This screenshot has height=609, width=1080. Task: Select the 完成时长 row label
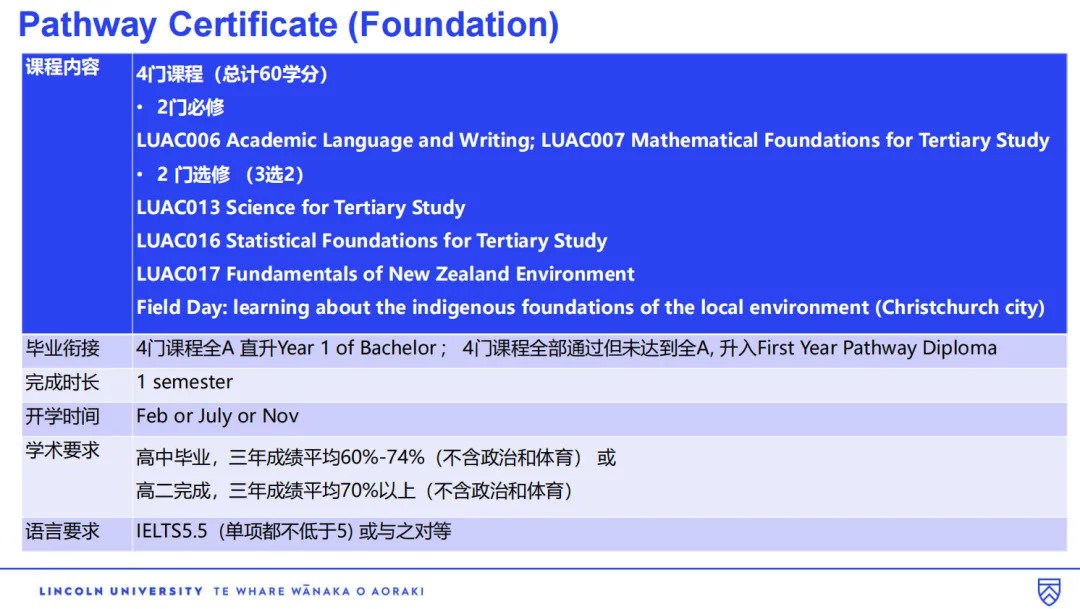(x=62, y=382)
